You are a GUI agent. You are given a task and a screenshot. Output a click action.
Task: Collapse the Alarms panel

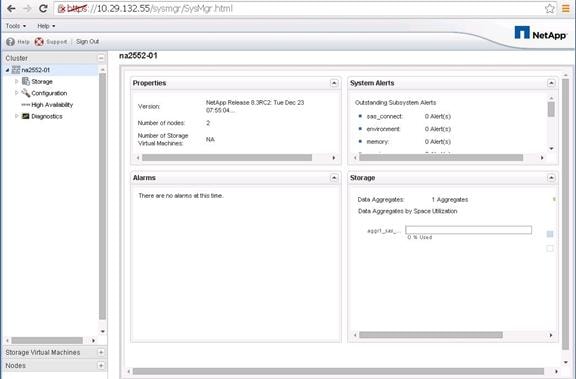pos(334,178)
